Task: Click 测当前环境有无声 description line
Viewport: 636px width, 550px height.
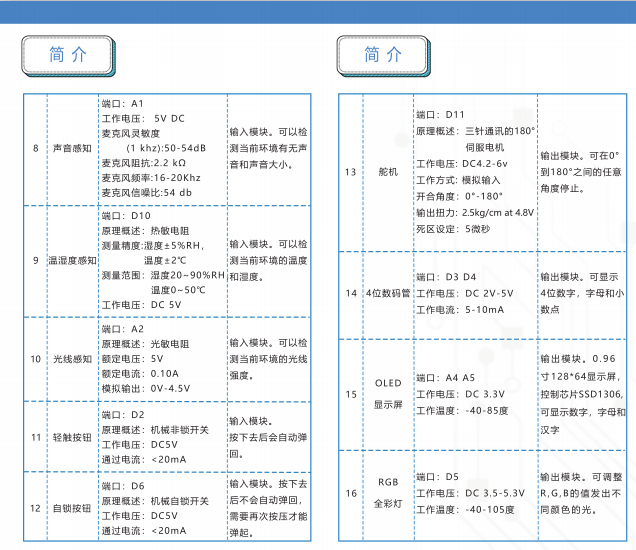Action: pos(268,148)
